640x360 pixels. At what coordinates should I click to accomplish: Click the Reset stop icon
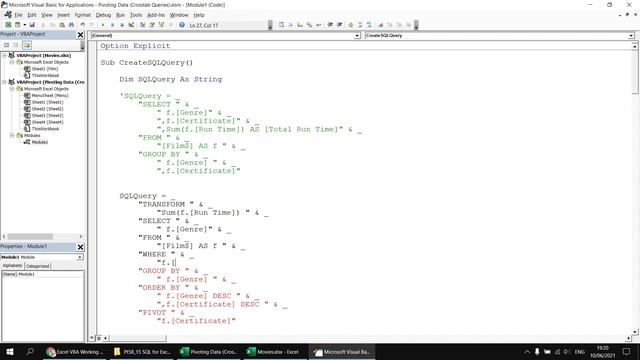[122, 25]
